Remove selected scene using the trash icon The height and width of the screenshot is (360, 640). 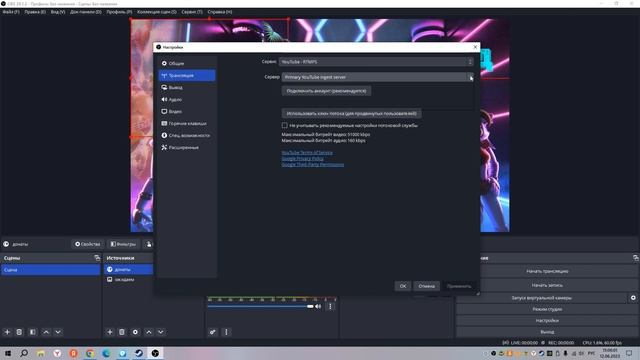pyautogui.click(x=19, y=332)
